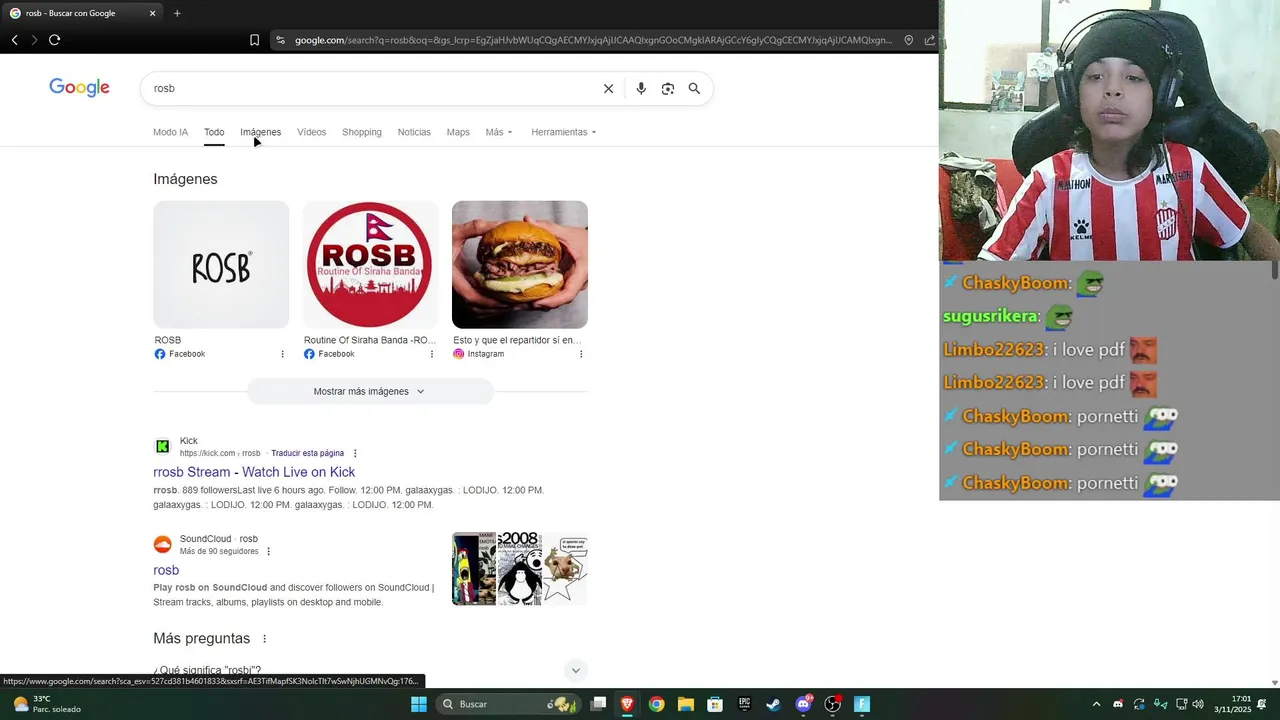Open Google Lens image search icon
Viewport: 1280px width, 720px height.
(668, 89)
